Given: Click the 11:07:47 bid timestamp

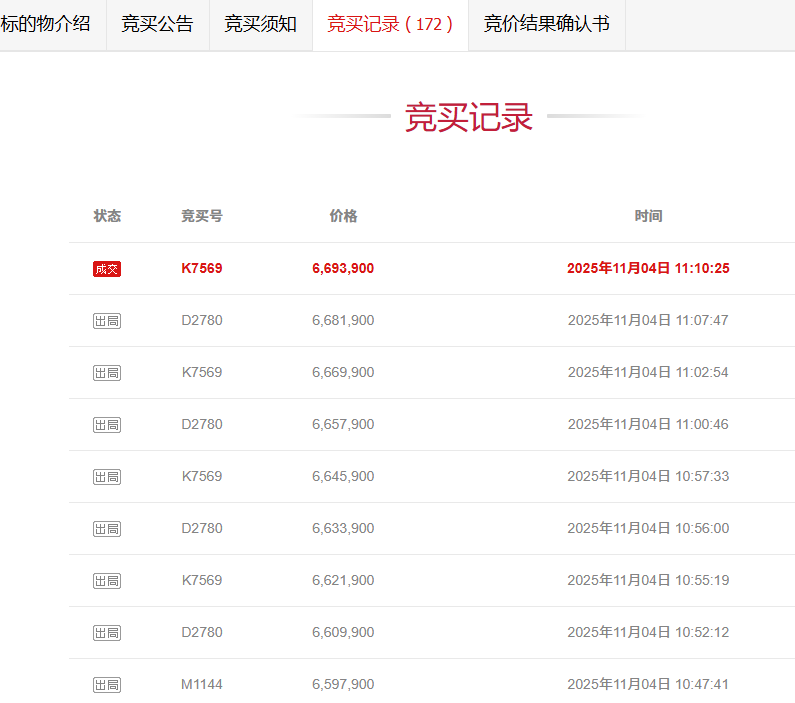Looking at the screenshot, I should pos(648,320).
